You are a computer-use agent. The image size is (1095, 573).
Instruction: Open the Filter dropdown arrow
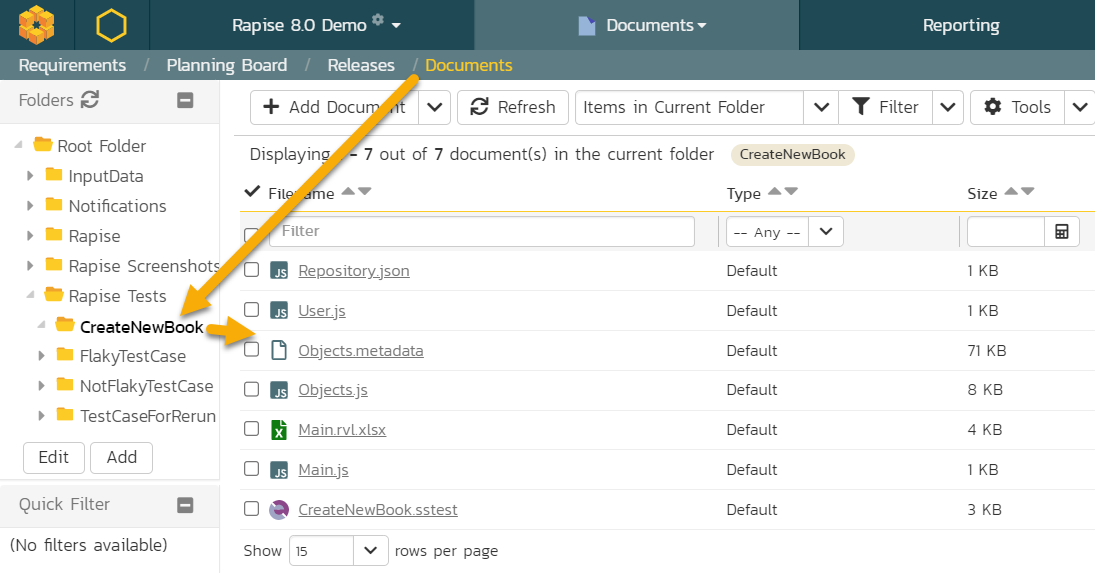[948, 107]
